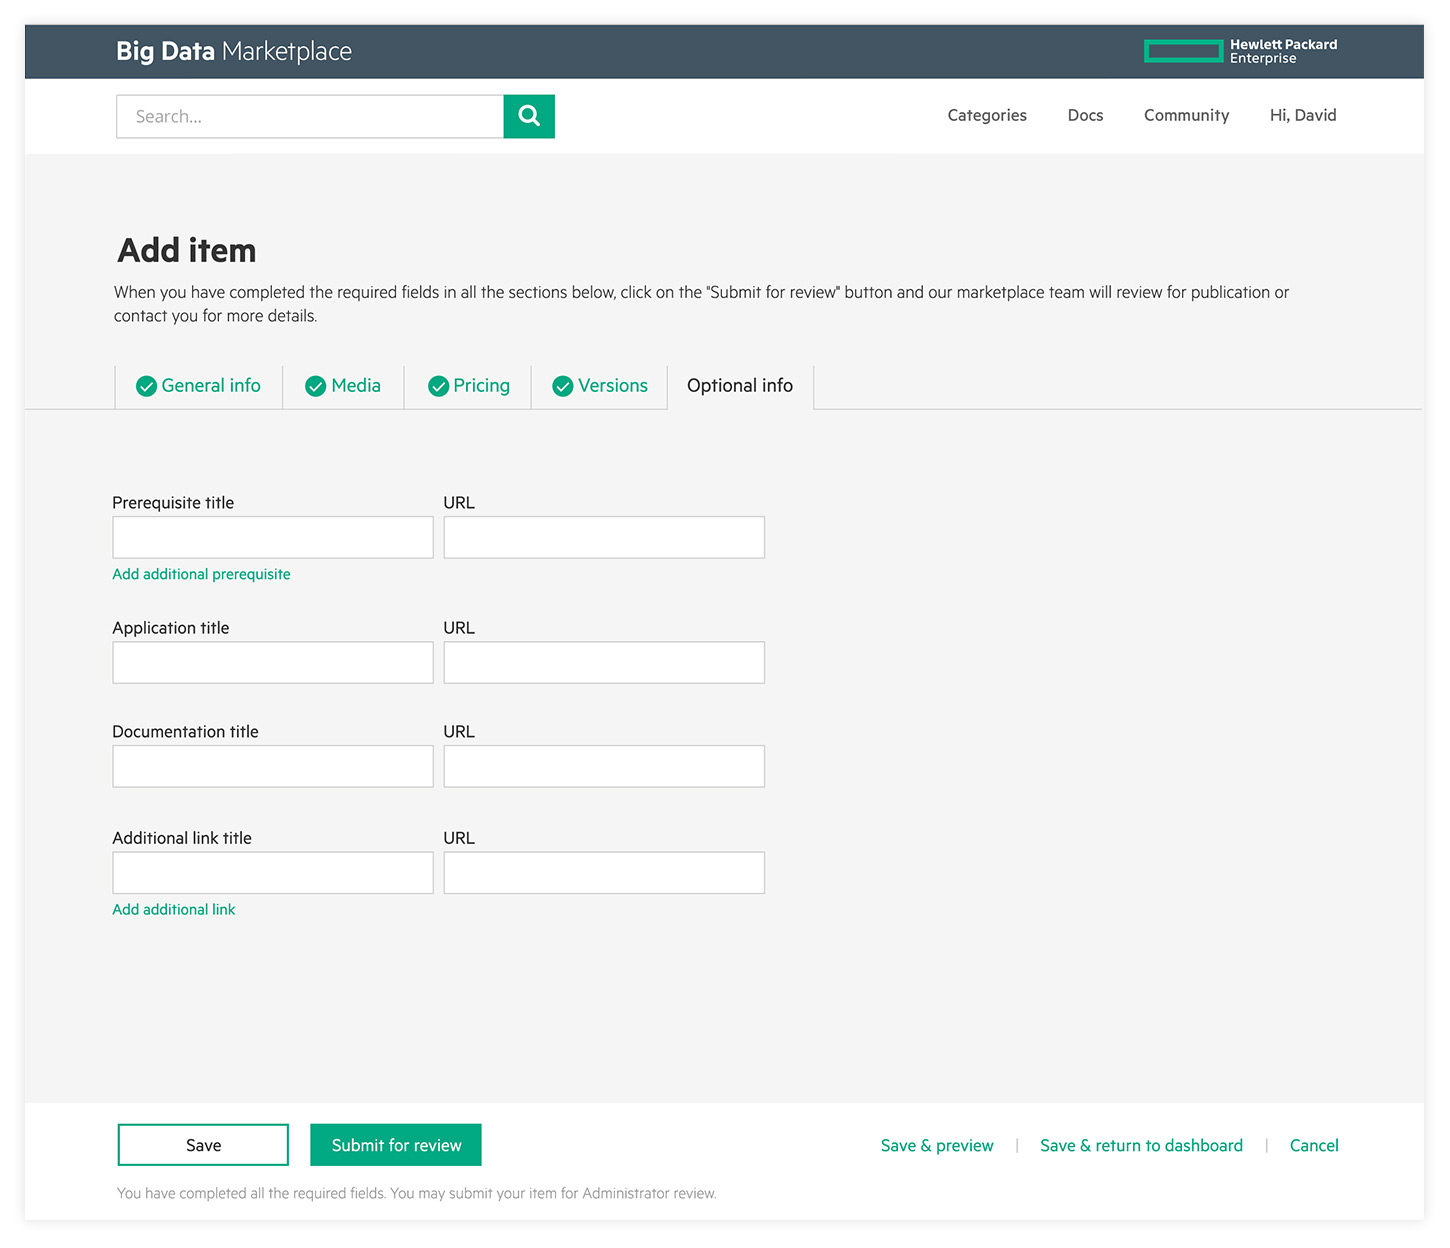
Task: Click the Pricing tab checkmark icon
Action: pos(438,386)
